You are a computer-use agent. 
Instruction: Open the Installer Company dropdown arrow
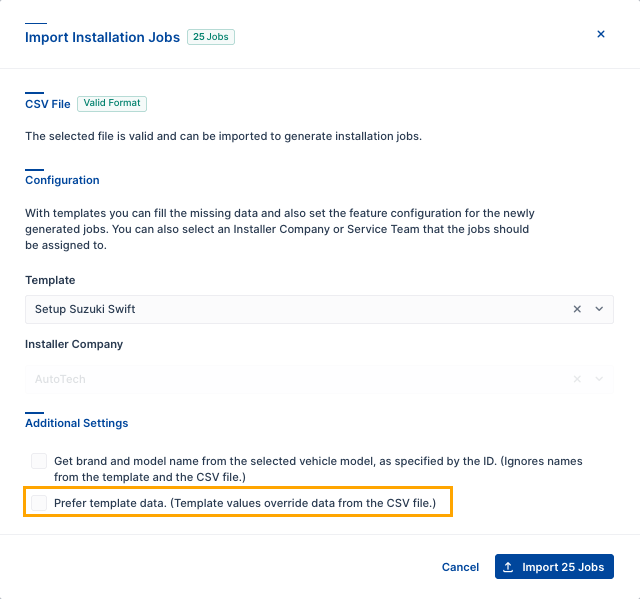[x=599, y=380]
